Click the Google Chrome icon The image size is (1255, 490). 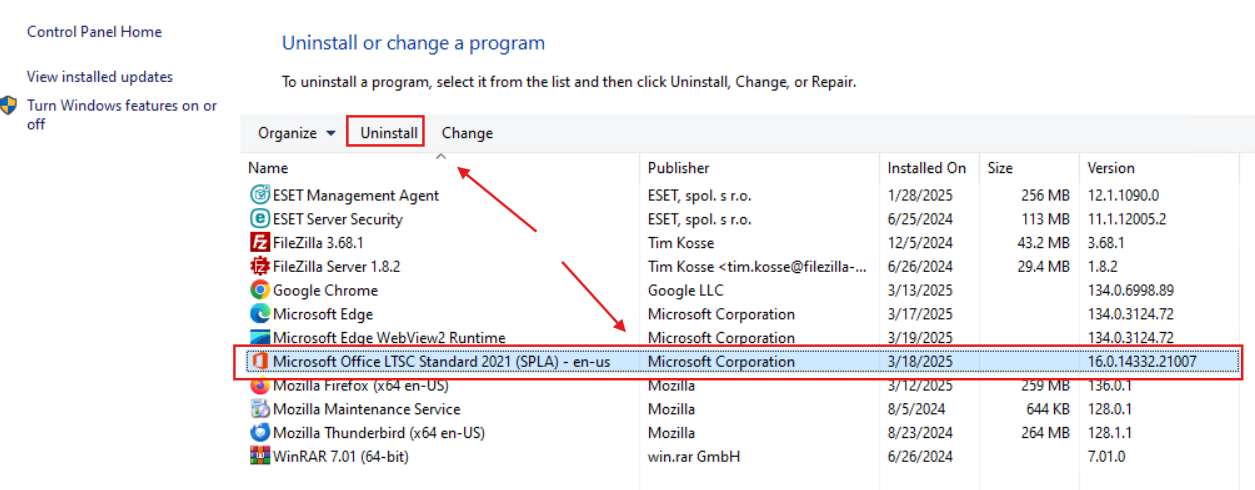[x=259, y=290]
